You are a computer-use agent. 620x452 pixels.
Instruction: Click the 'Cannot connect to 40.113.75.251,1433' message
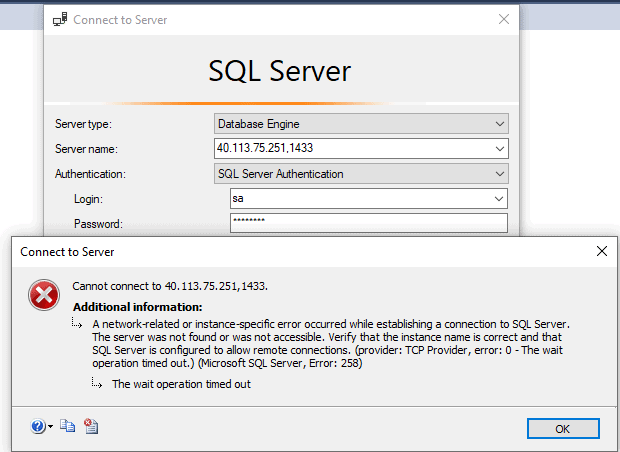pyautogui.click(x=170, y=286)
